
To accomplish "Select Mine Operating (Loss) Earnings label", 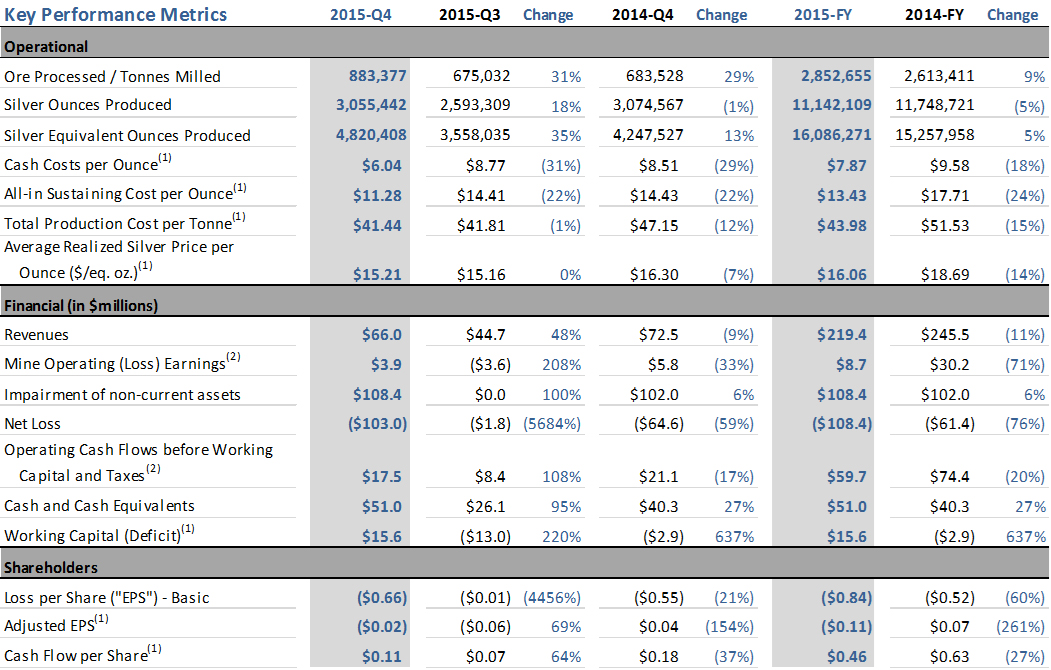I will click(122, 362).
